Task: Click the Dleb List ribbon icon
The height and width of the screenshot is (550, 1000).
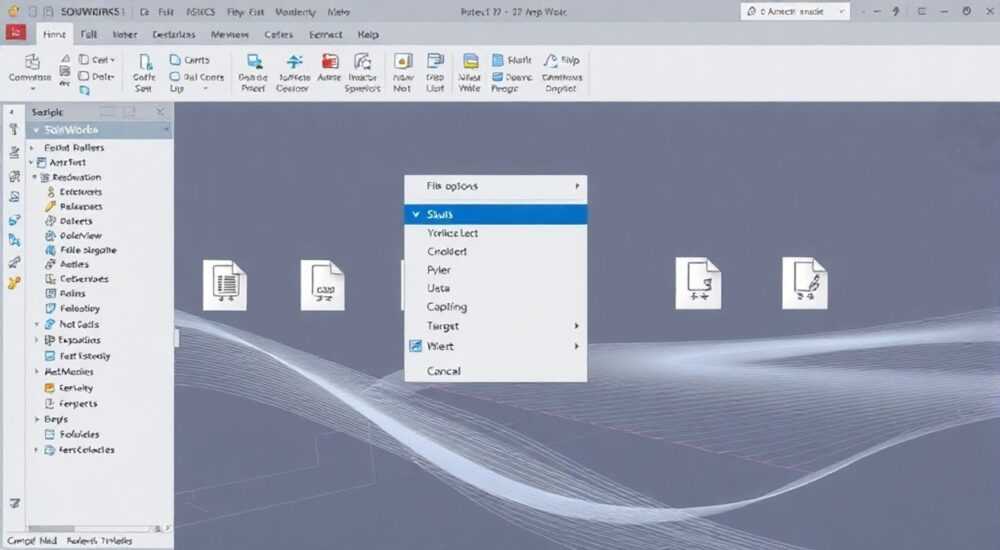Action: [x=435, y=61]
